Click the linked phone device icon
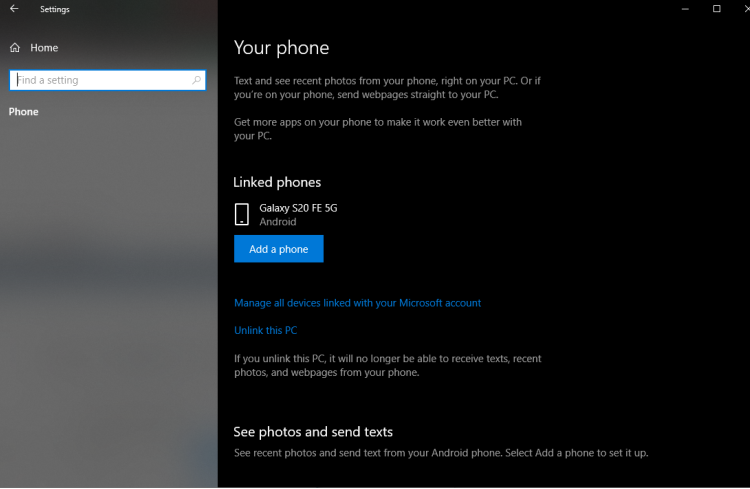 [x=241, y=214]
